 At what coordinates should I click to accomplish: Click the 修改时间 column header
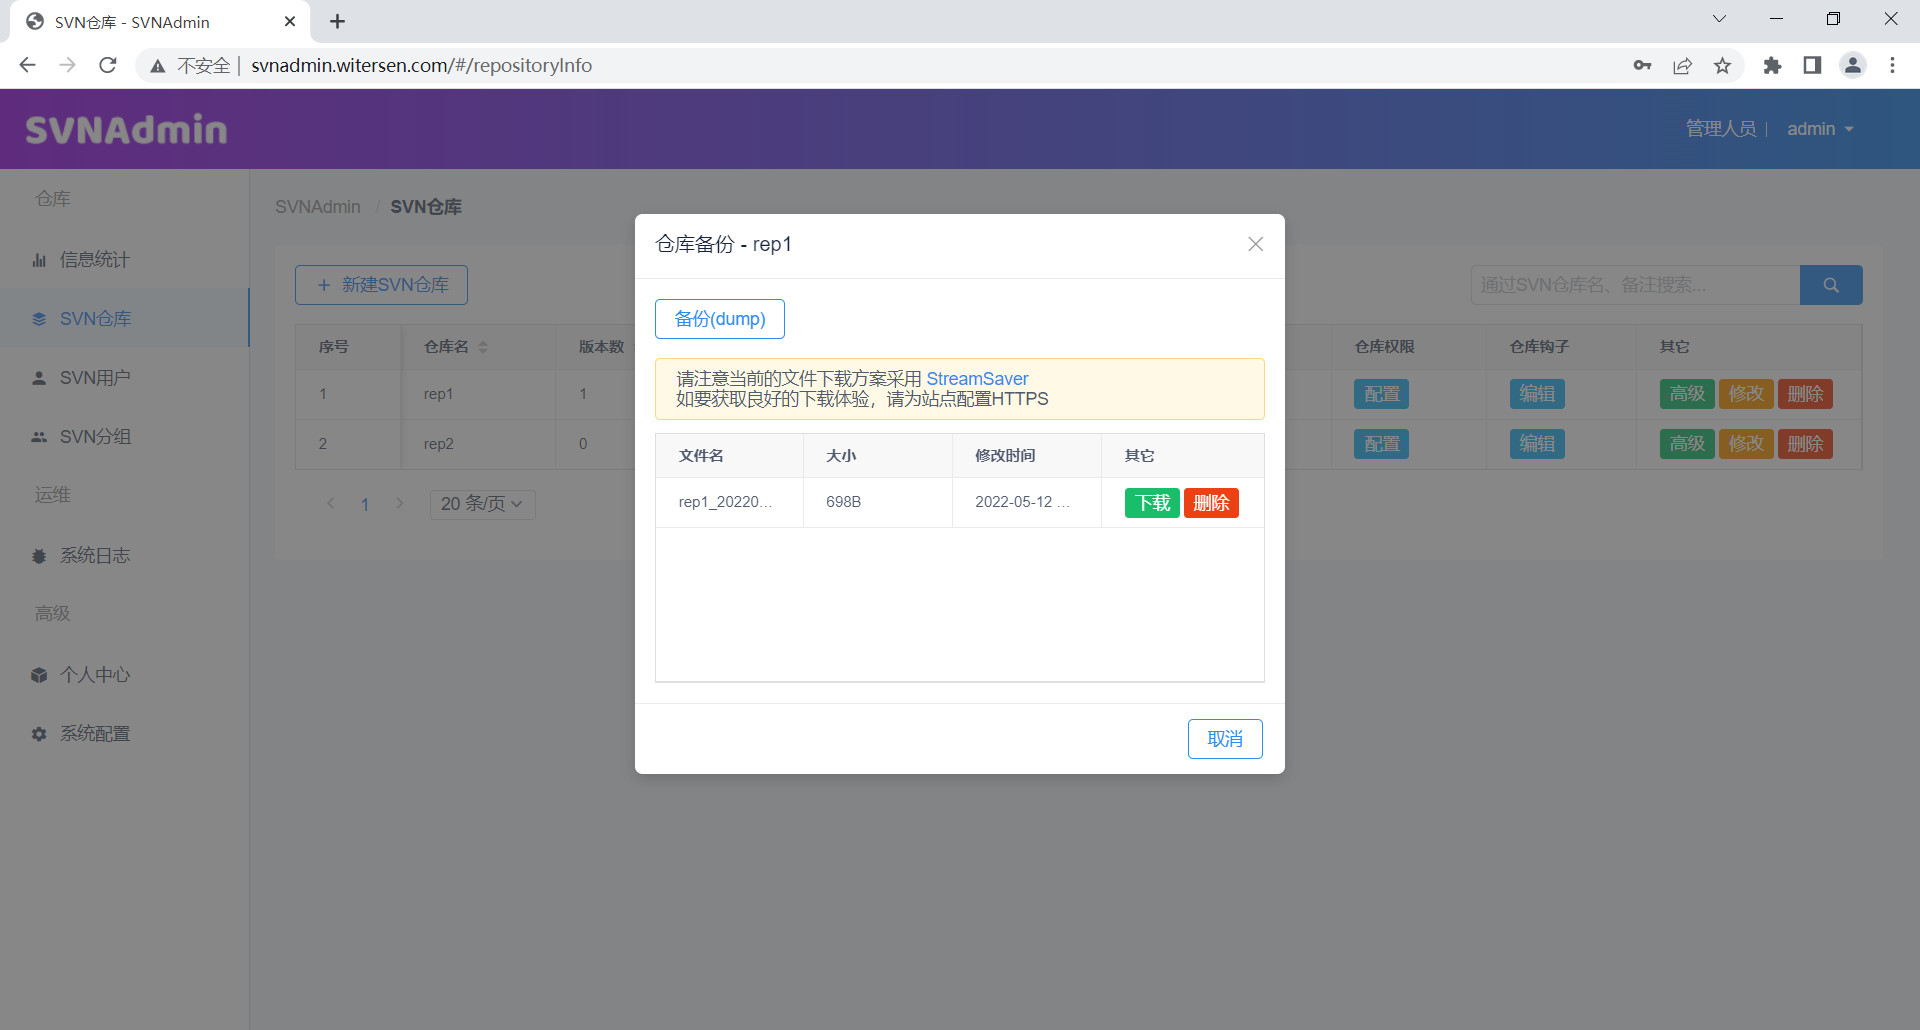pos(1005,456)
